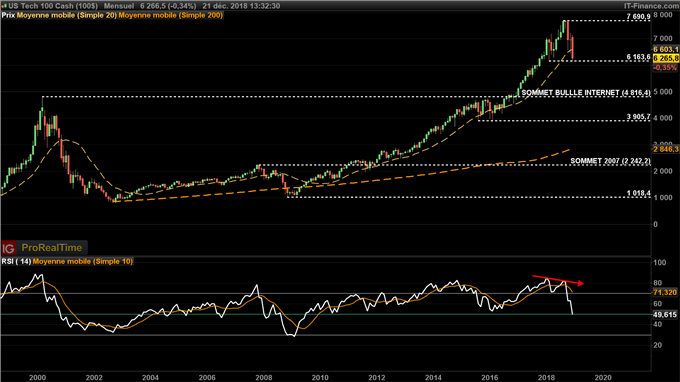Click the US Tech 100 Cash title

point(53,6)
